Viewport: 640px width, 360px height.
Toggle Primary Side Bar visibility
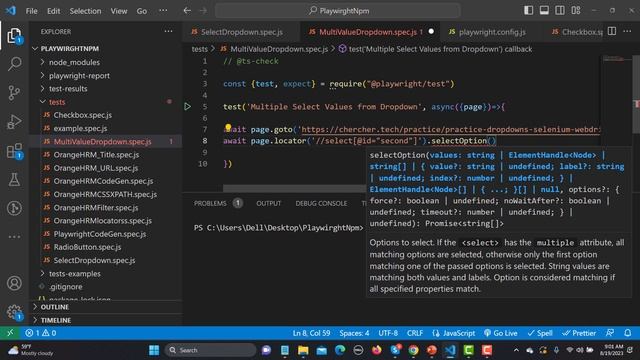point(529,10)
